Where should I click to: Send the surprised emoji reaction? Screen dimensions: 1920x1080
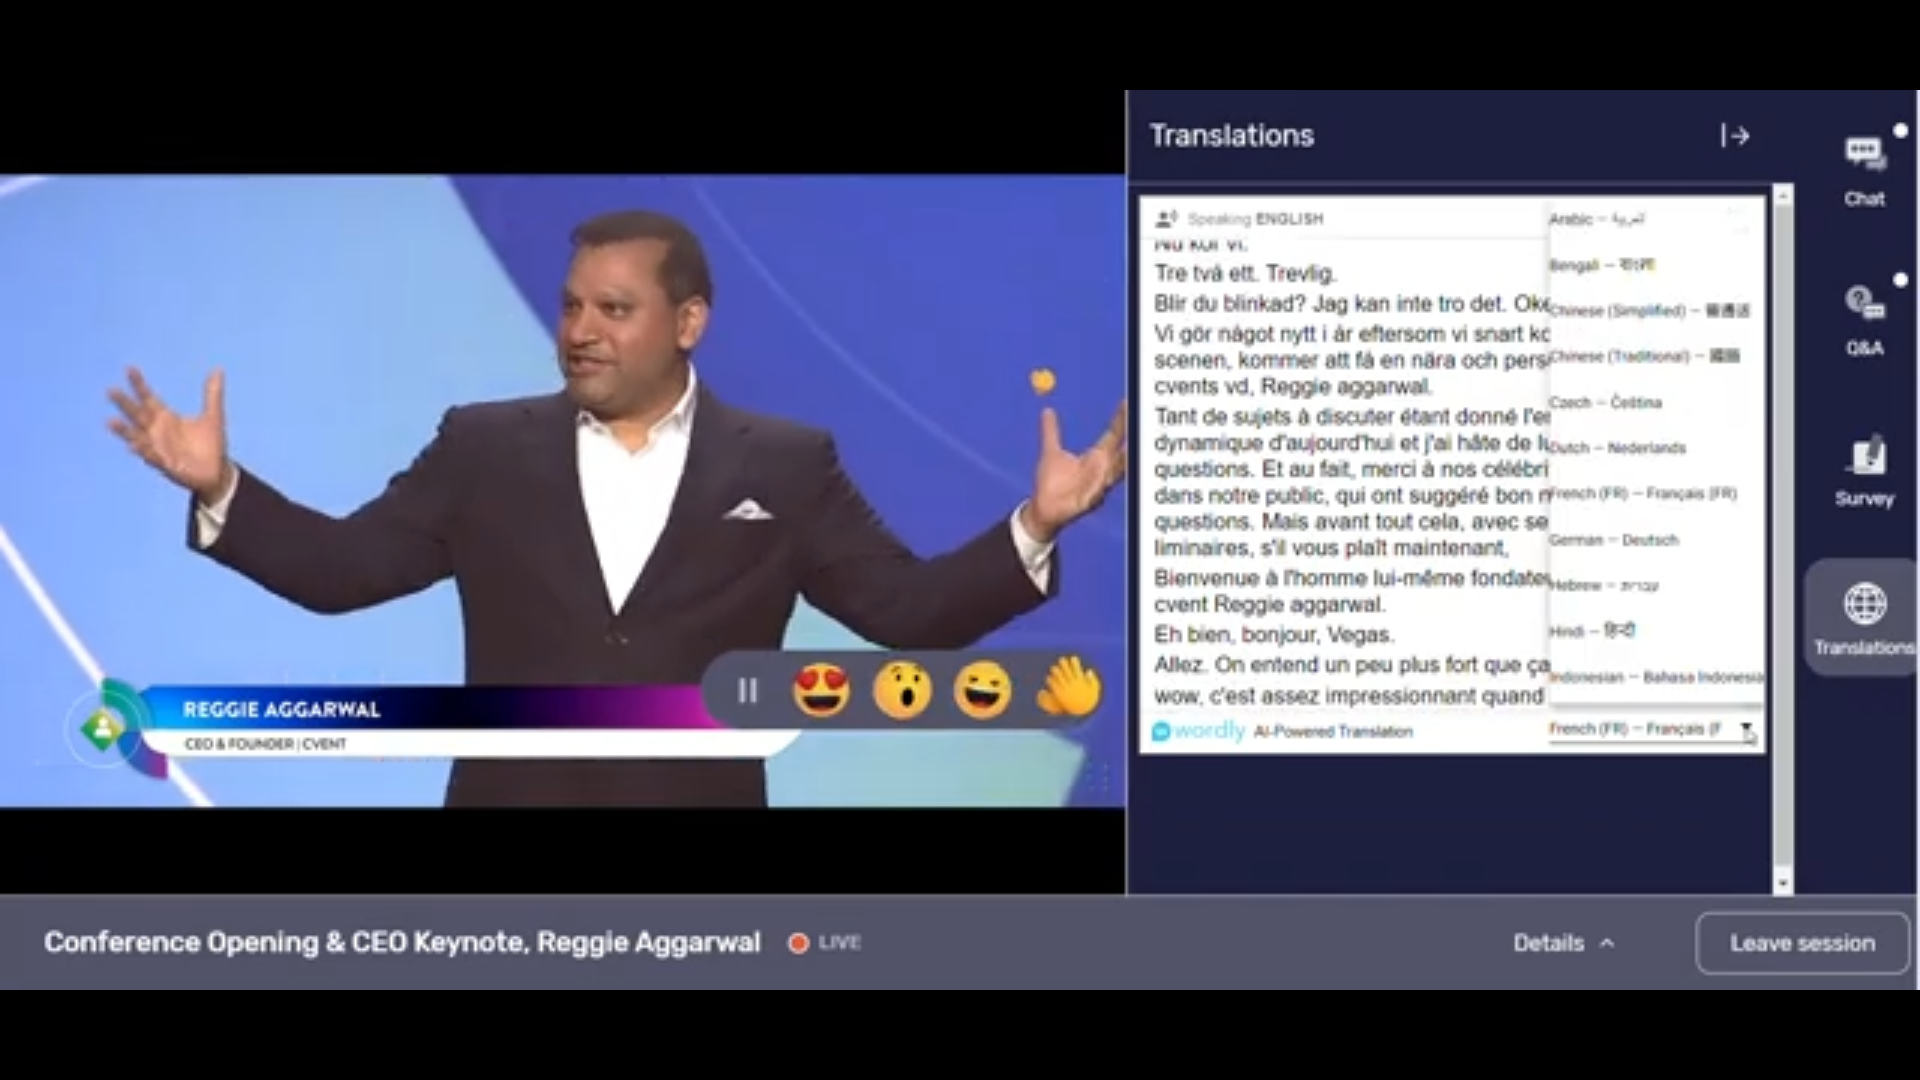tap(904, 690)
